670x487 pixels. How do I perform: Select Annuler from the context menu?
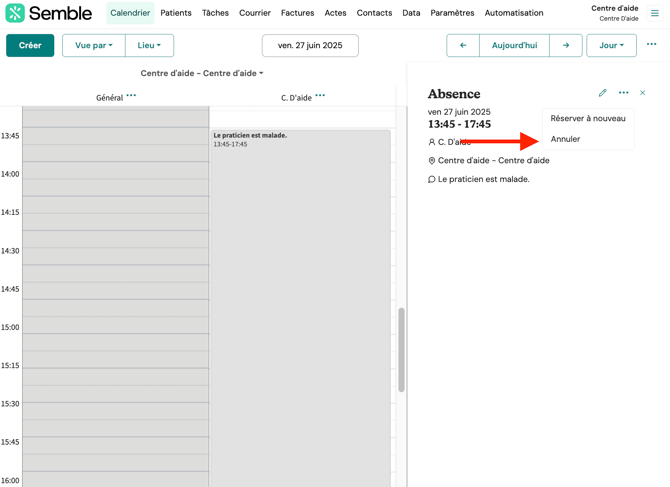tap(566, 139)
